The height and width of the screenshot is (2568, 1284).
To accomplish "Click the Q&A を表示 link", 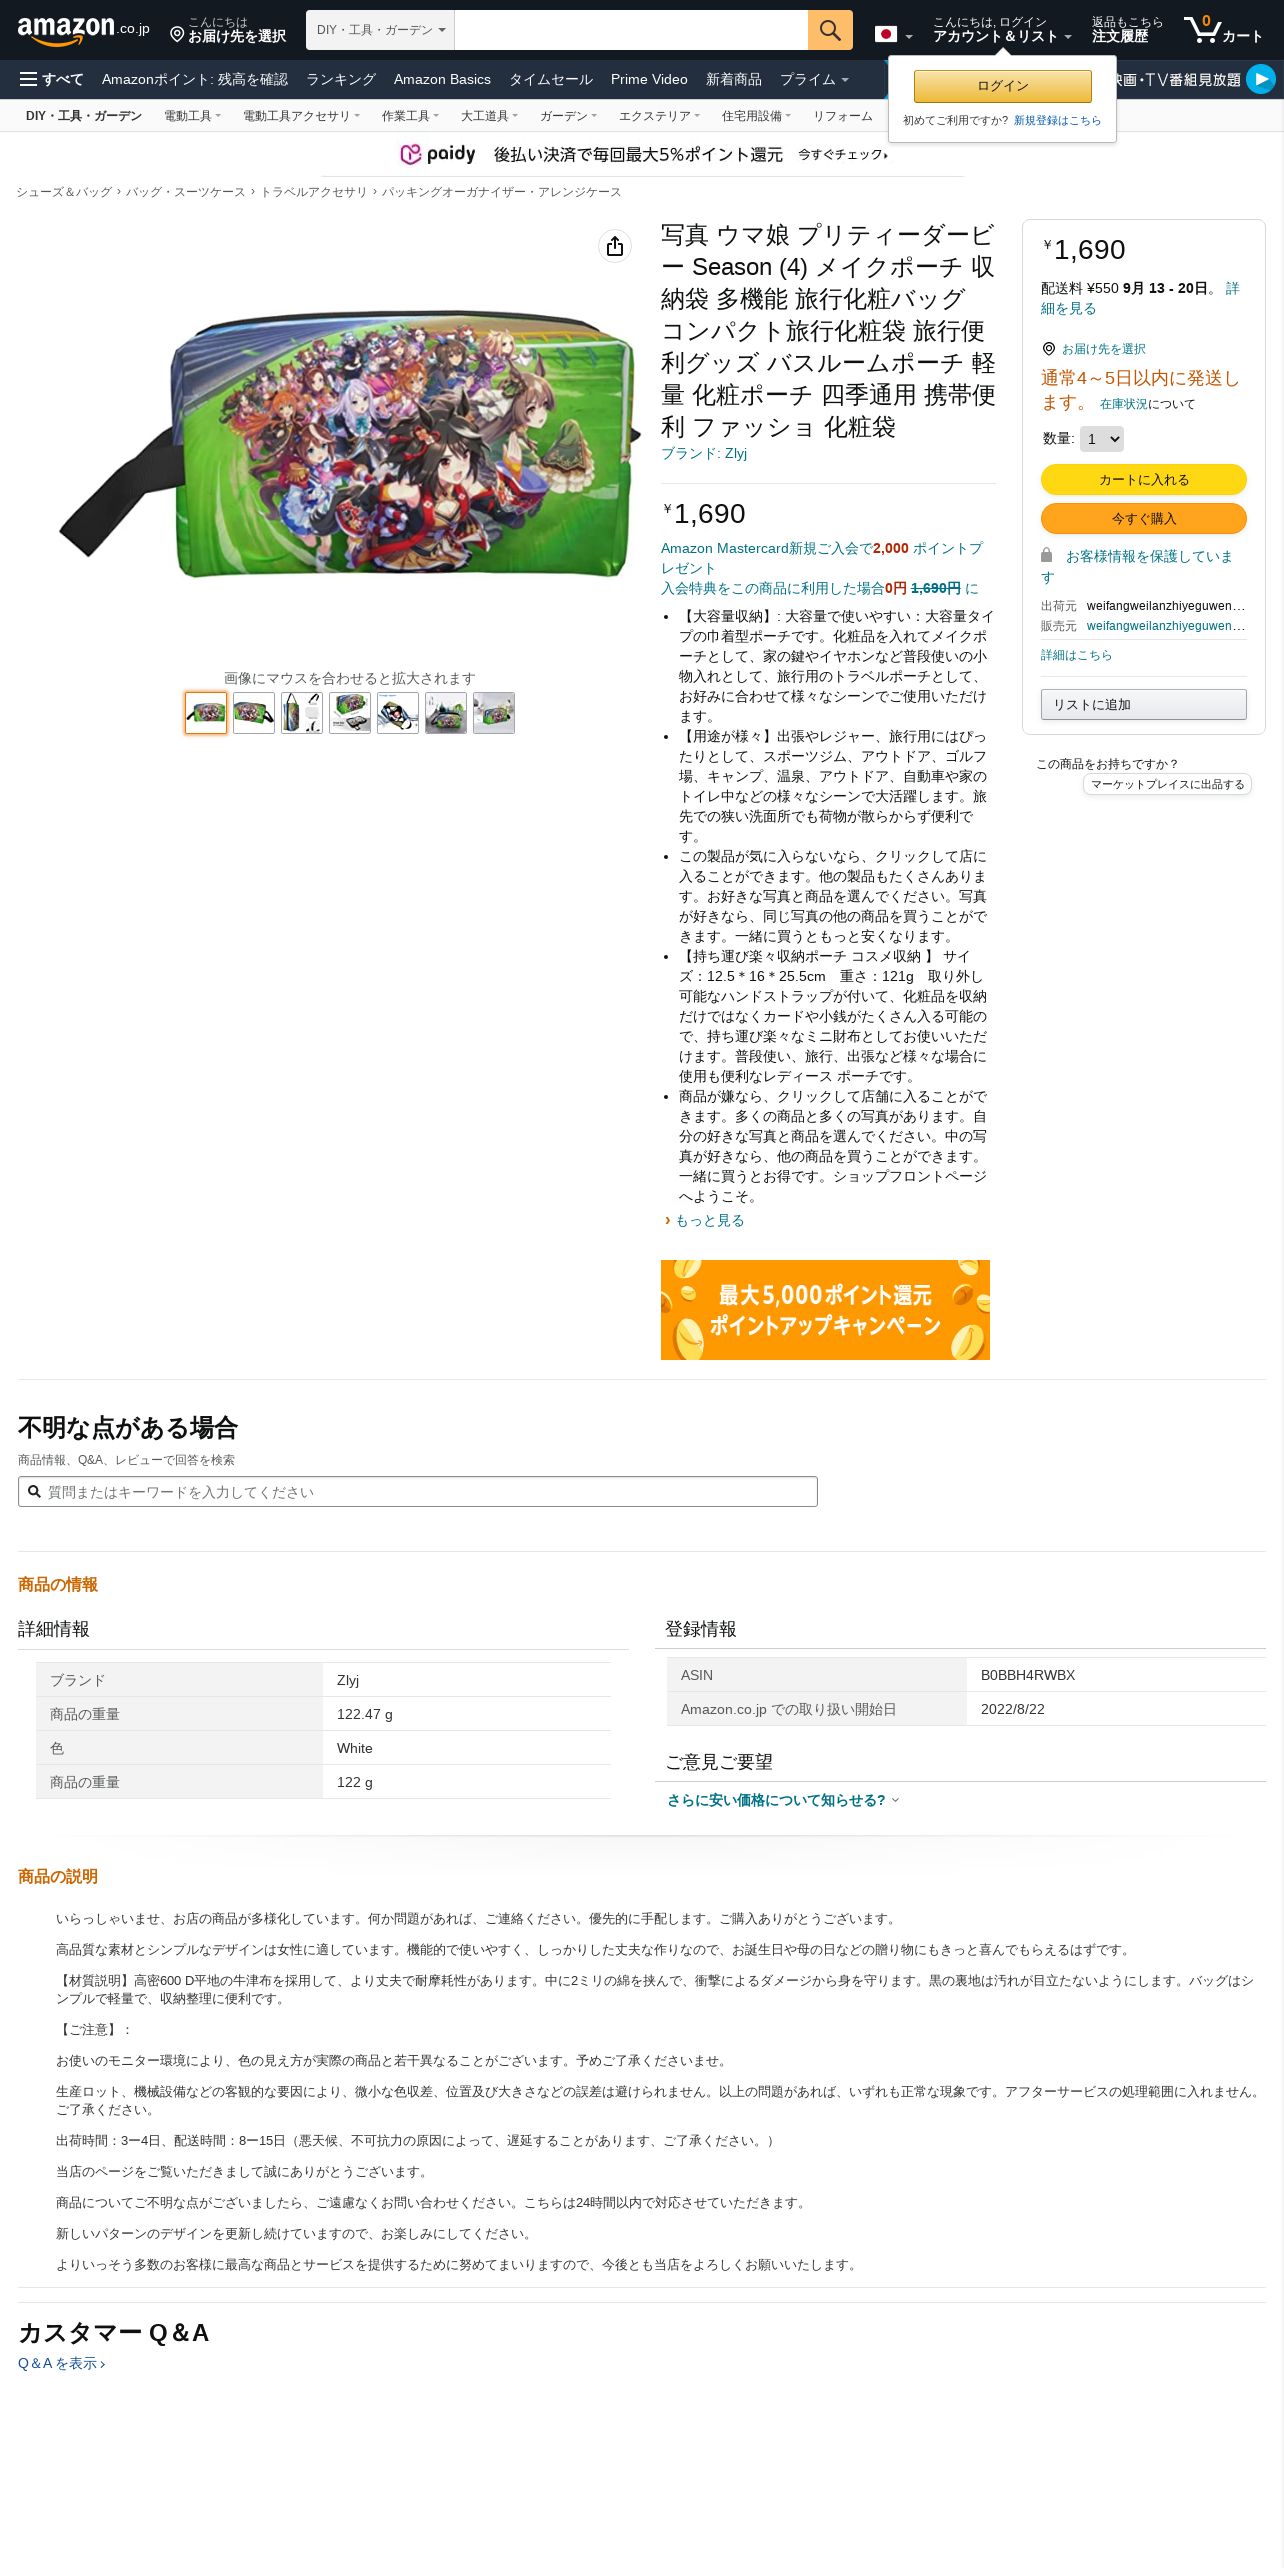I will pos(62,2363).
